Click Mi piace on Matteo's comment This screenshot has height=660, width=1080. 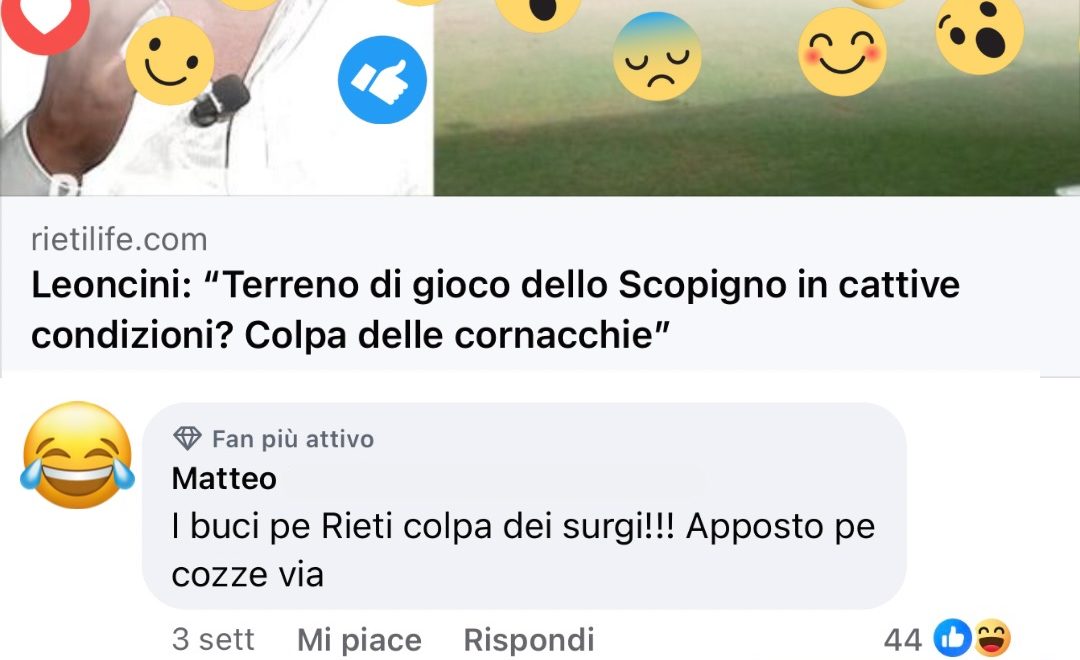pyautogui.click(x=359, y=640)
